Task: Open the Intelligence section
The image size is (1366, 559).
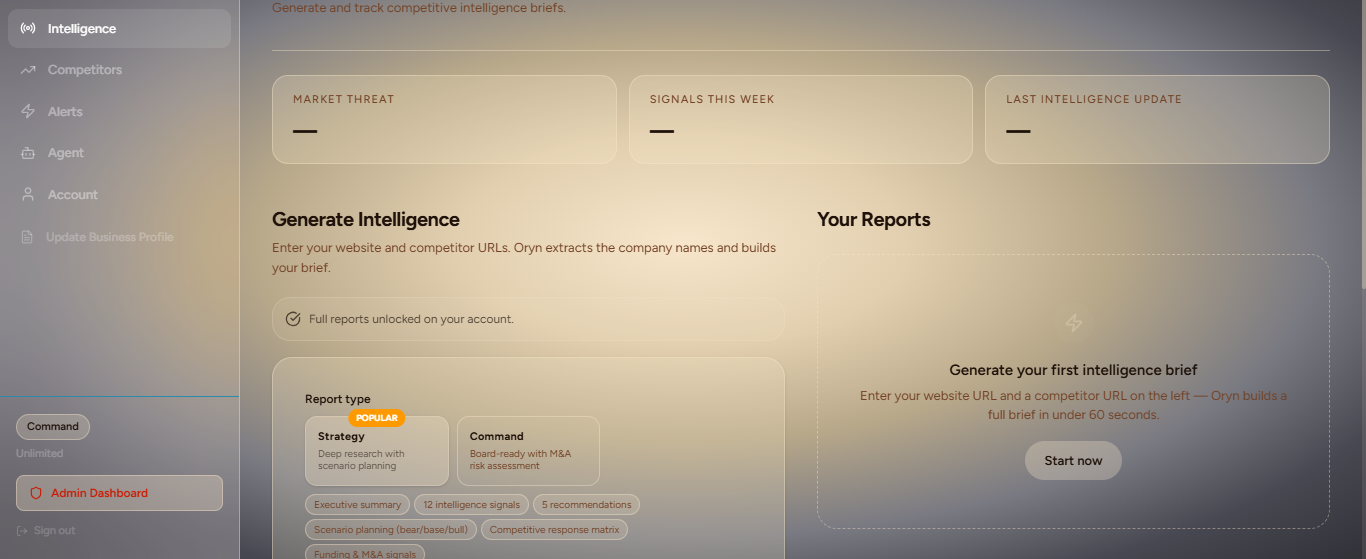Action: tap(119, 29)
